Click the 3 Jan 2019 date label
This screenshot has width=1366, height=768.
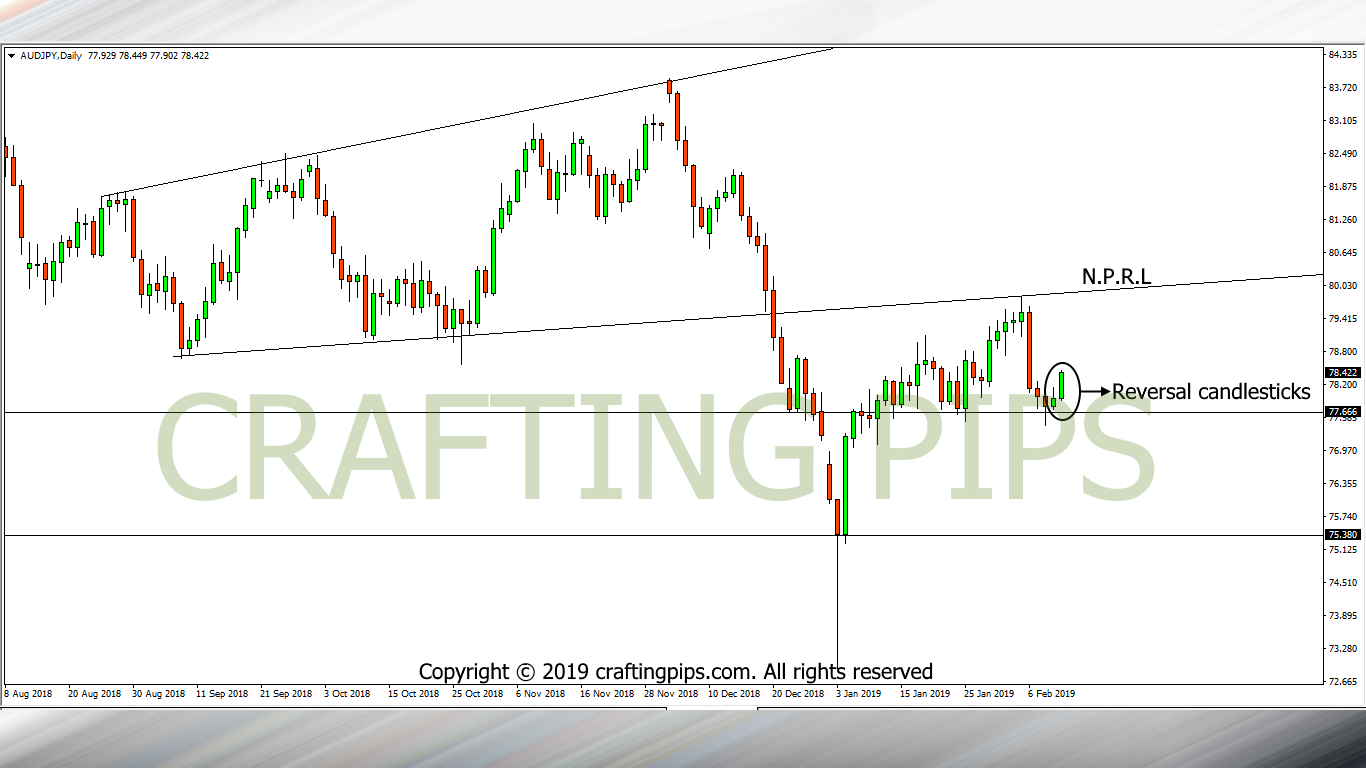859,693
